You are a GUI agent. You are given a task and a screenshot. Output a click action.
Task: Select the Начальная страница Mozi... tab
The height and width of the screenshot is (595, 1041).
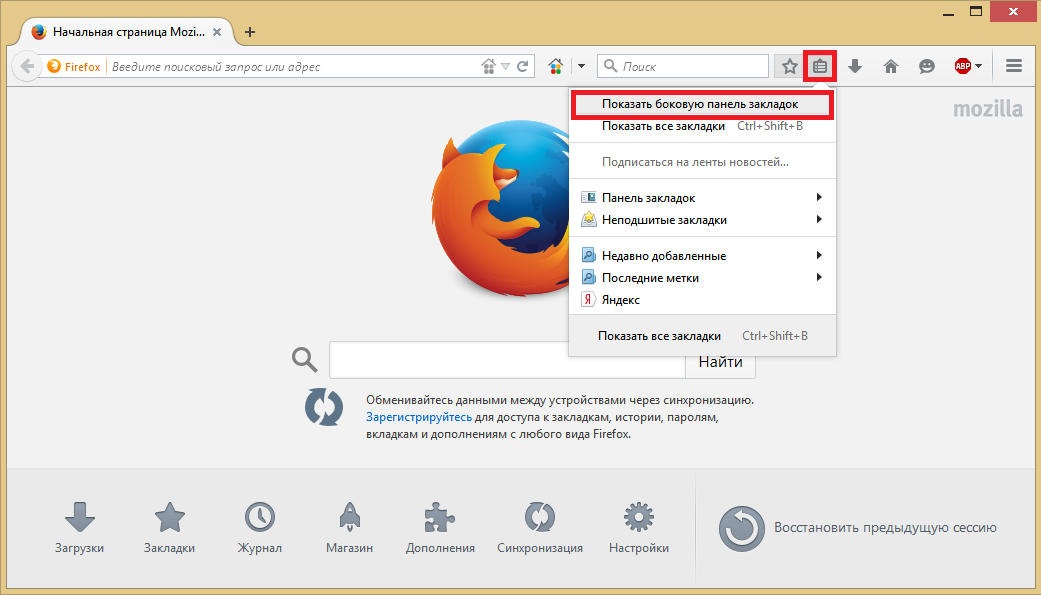[x=127, y=32]
